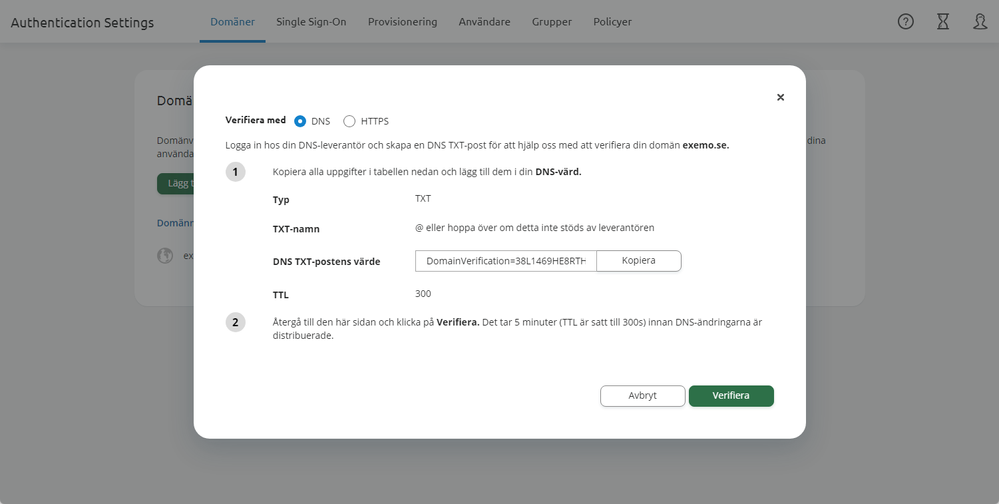Image resolution: width=999 pixels, height=504 pixels.
Task: Click the step 1 number badge
Action: [235, 172]
